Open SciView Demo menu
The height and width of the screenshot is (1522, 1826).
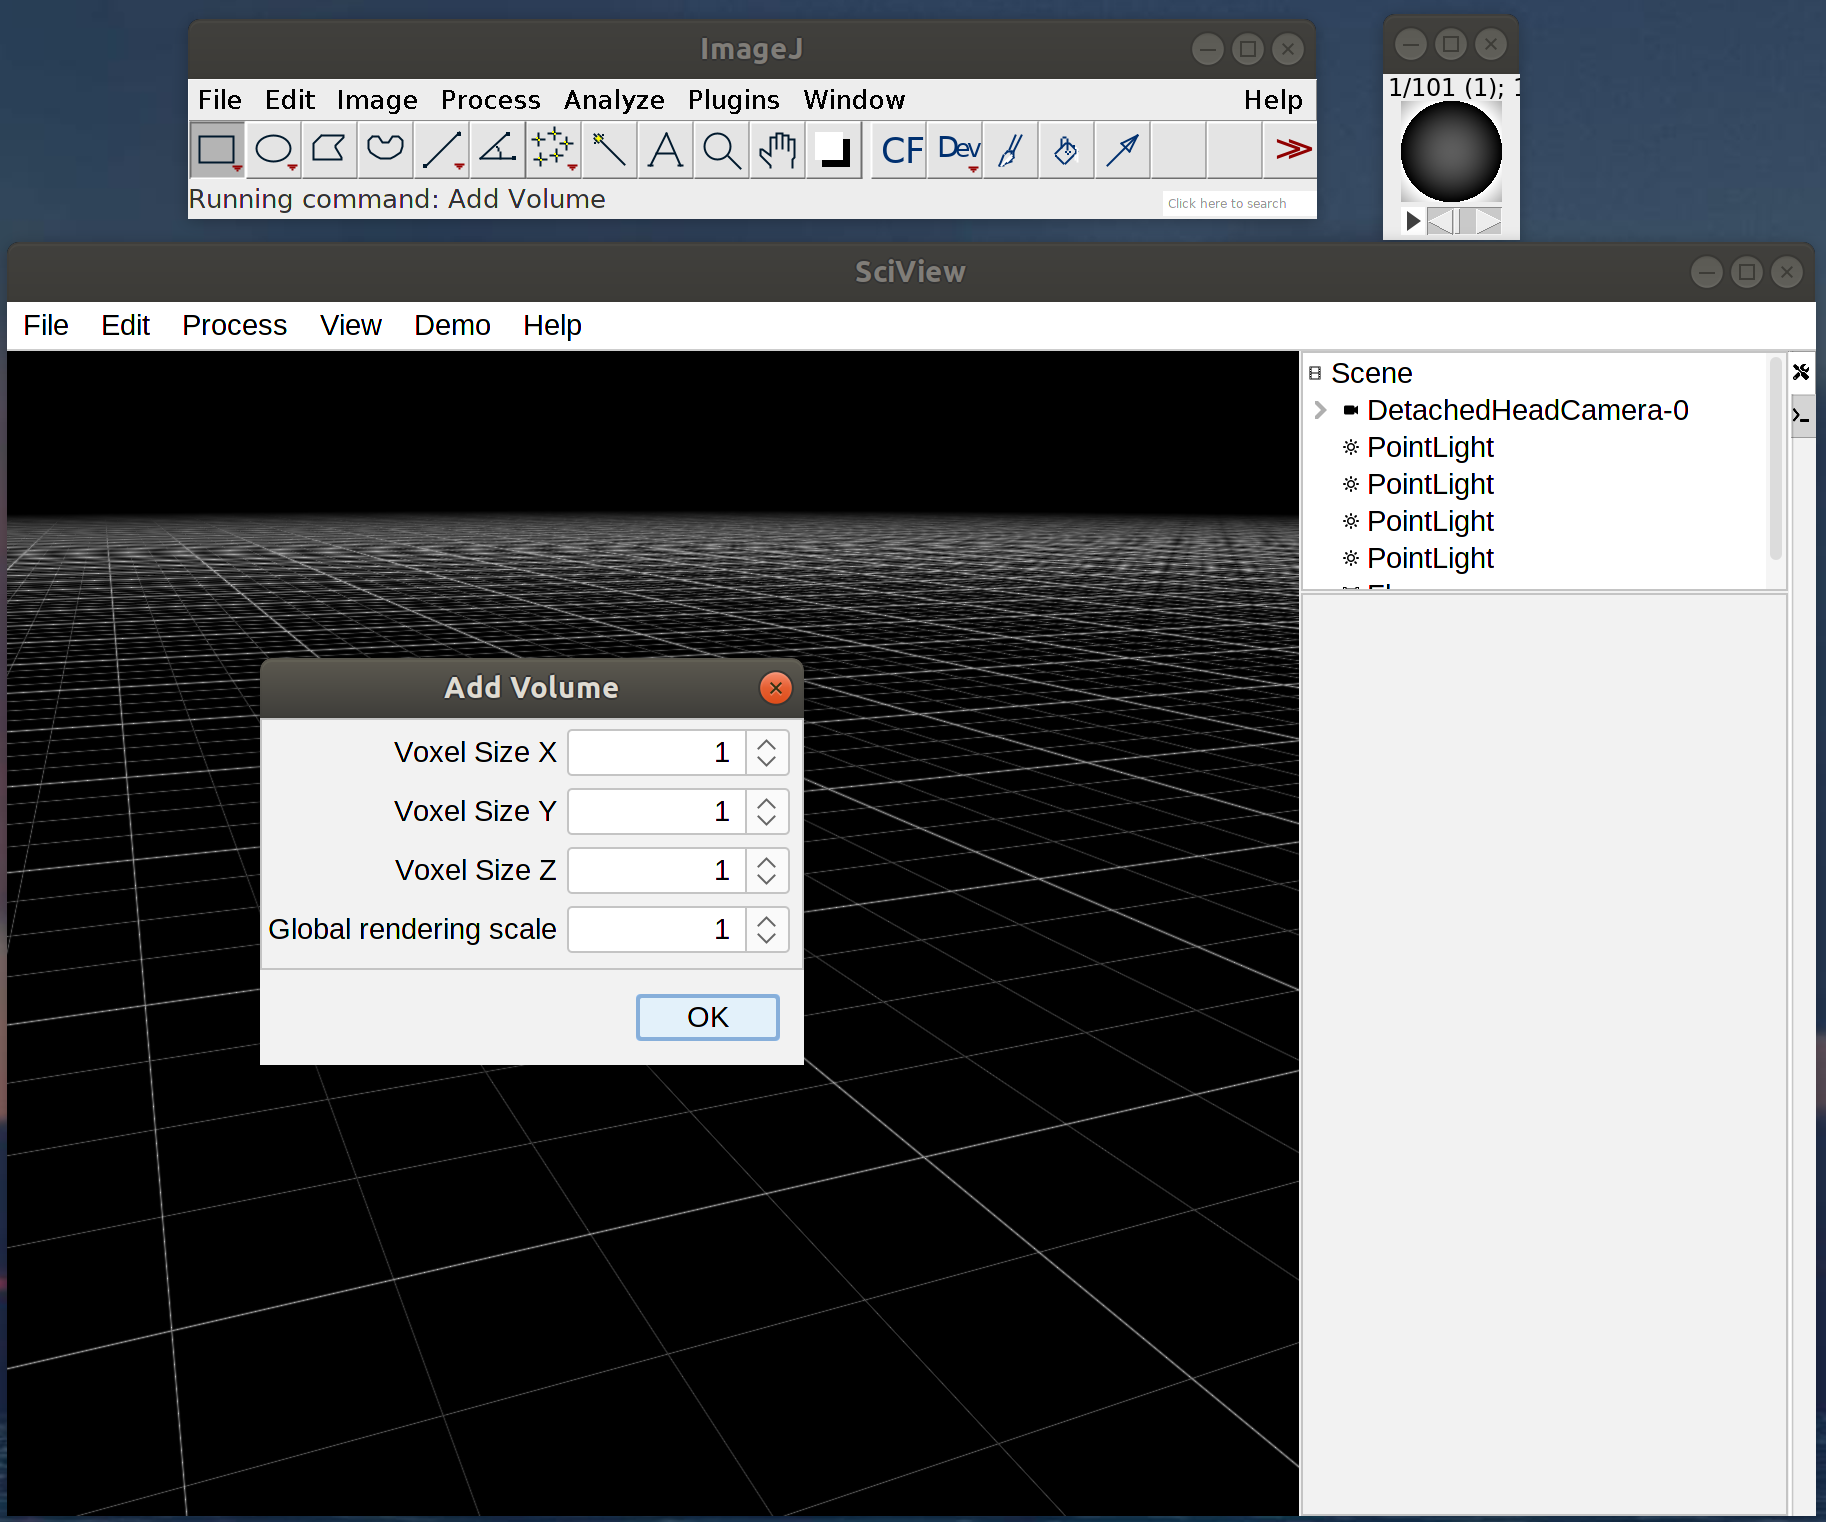[452, 326]
